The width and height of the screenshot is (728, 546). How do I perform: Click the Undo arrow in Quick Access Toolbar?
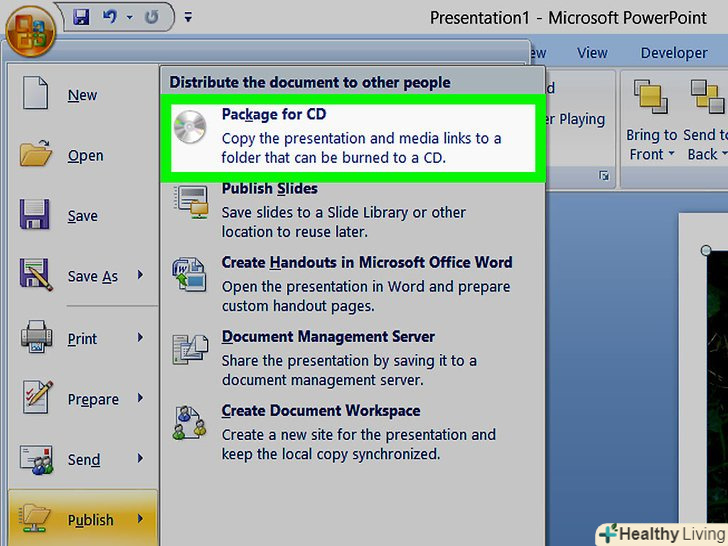pyautogui.click(x=110, y=17)
